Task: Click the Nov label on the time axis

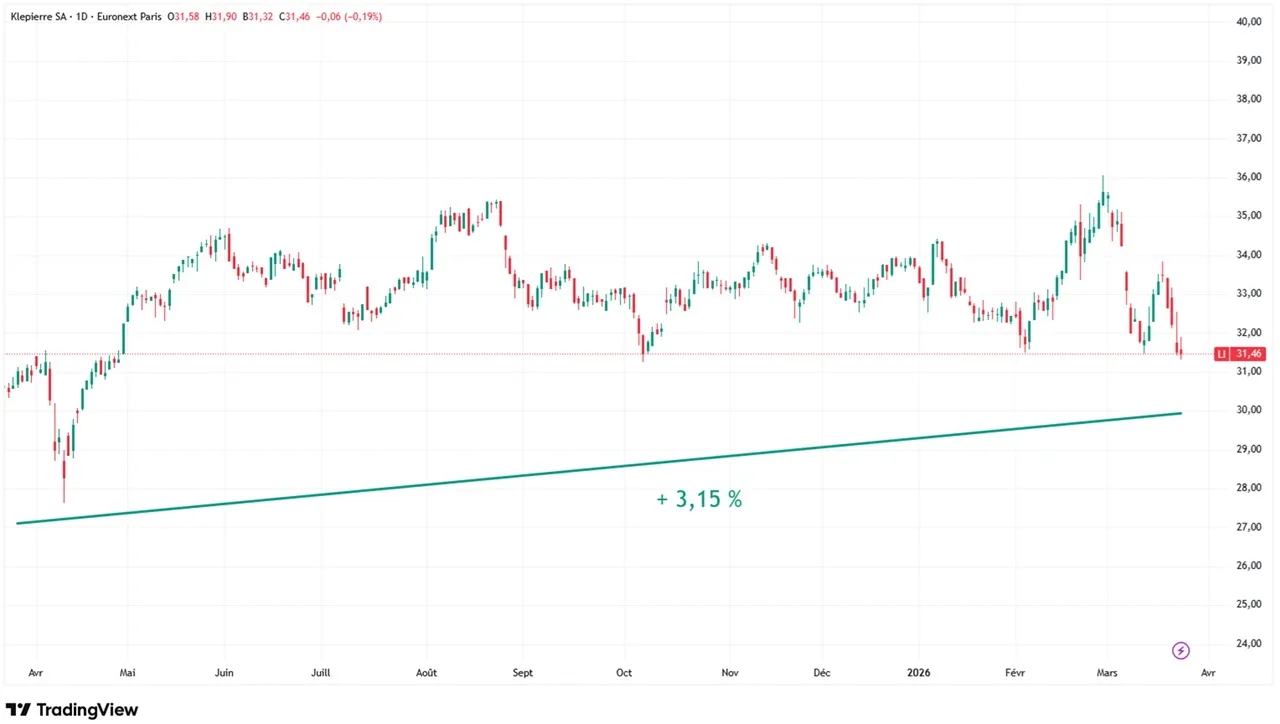Action: [730, 673]
